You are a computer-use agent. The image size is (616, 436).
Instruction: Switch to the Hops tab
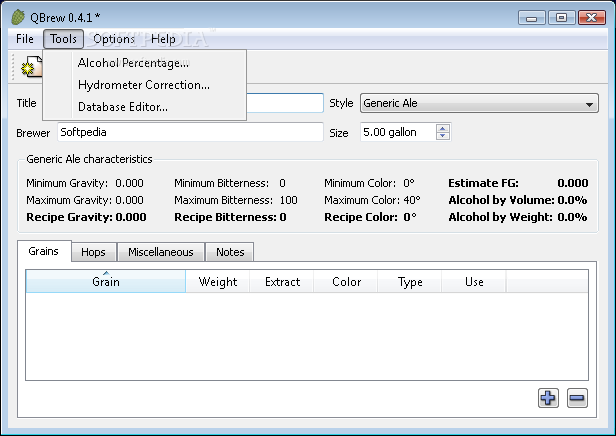tap(94, 252)
